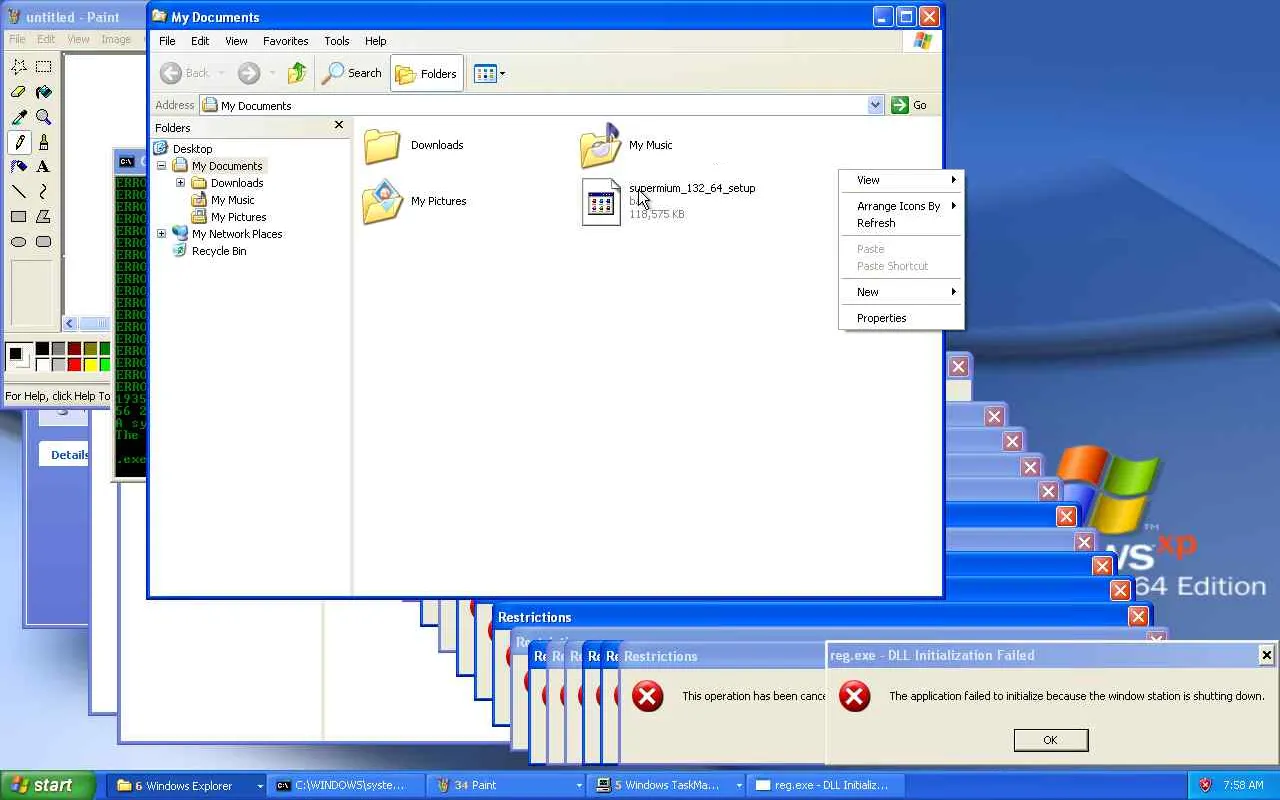Choose the Brush tool in Paint
The image size is (1280, 800).
click(x=44, y=142)
